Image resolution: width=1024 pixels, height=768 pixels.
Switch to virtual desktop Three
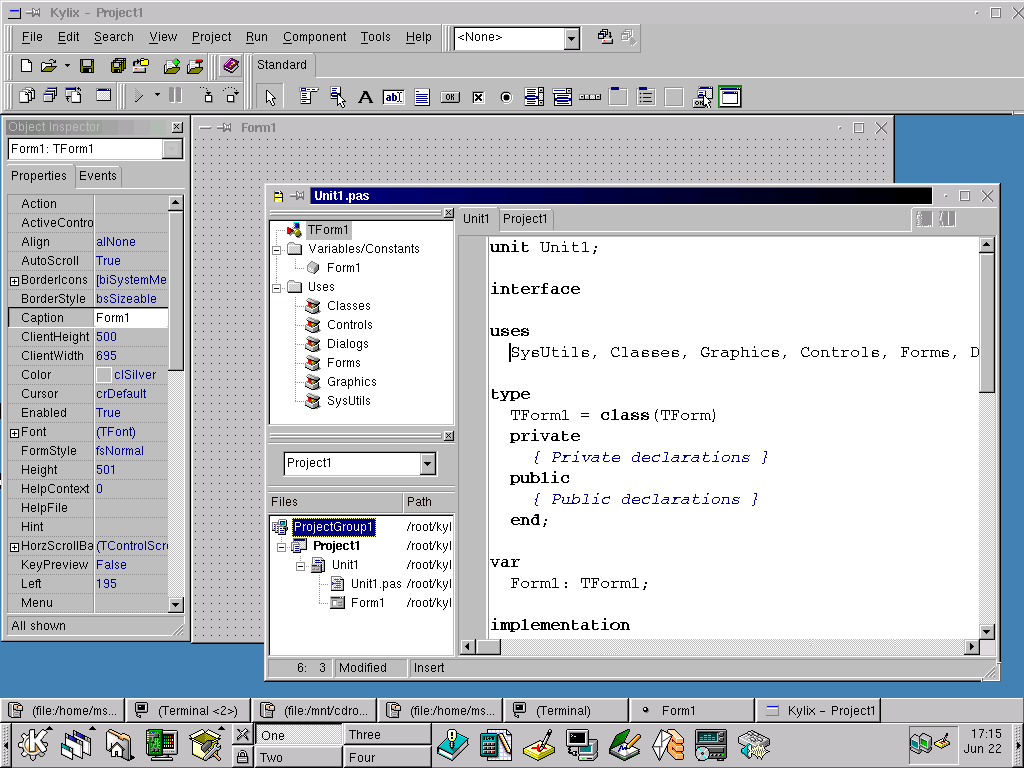tap(387, 735)
